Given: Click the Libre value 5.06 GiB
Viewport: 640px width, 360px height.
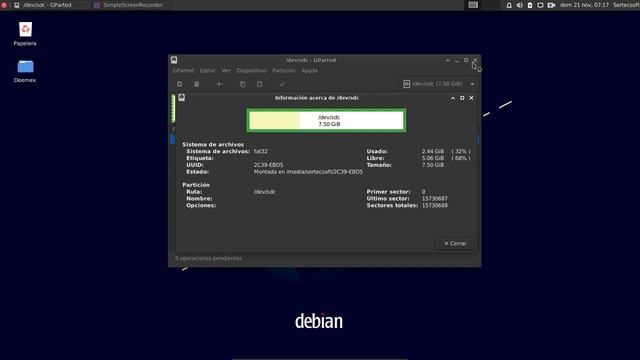Looking at the screenshot, I should [x=433, y=158].
